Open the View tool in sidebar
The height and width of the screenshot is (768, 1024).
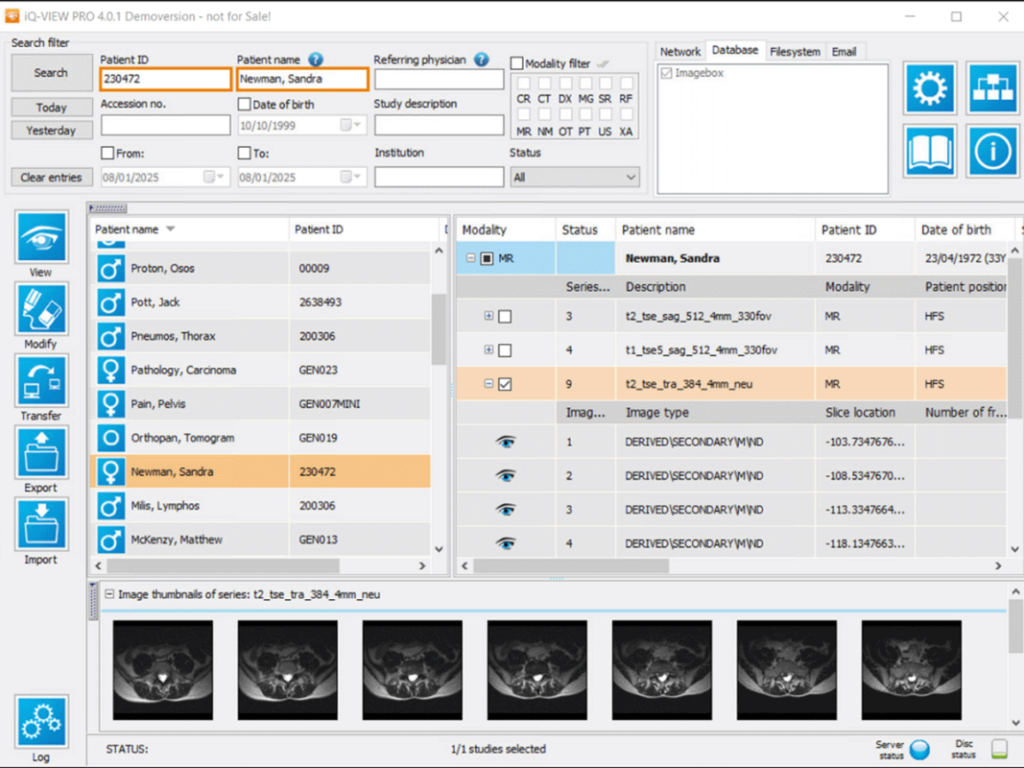point(41,237)
